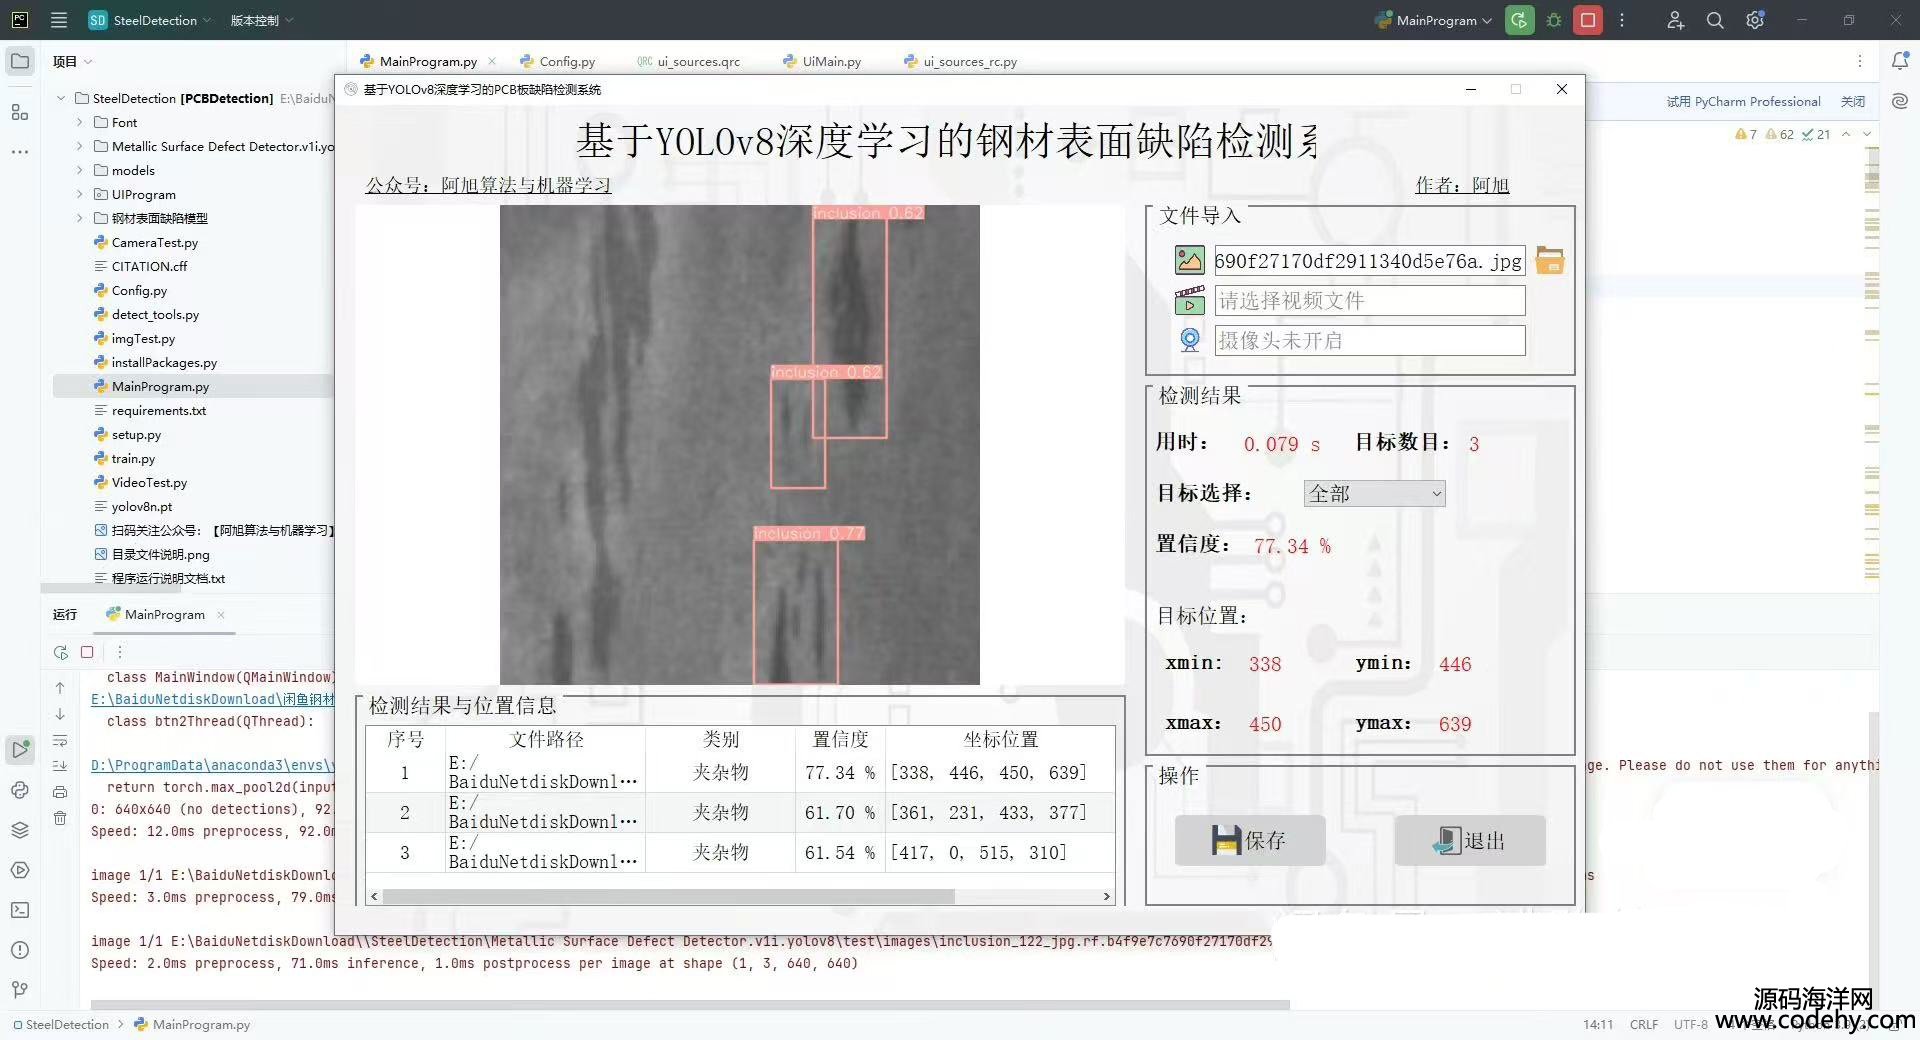Open the anaconda3 envs path link in console
Viewport: 1920px width, 1040px height.
click(212, 765)
